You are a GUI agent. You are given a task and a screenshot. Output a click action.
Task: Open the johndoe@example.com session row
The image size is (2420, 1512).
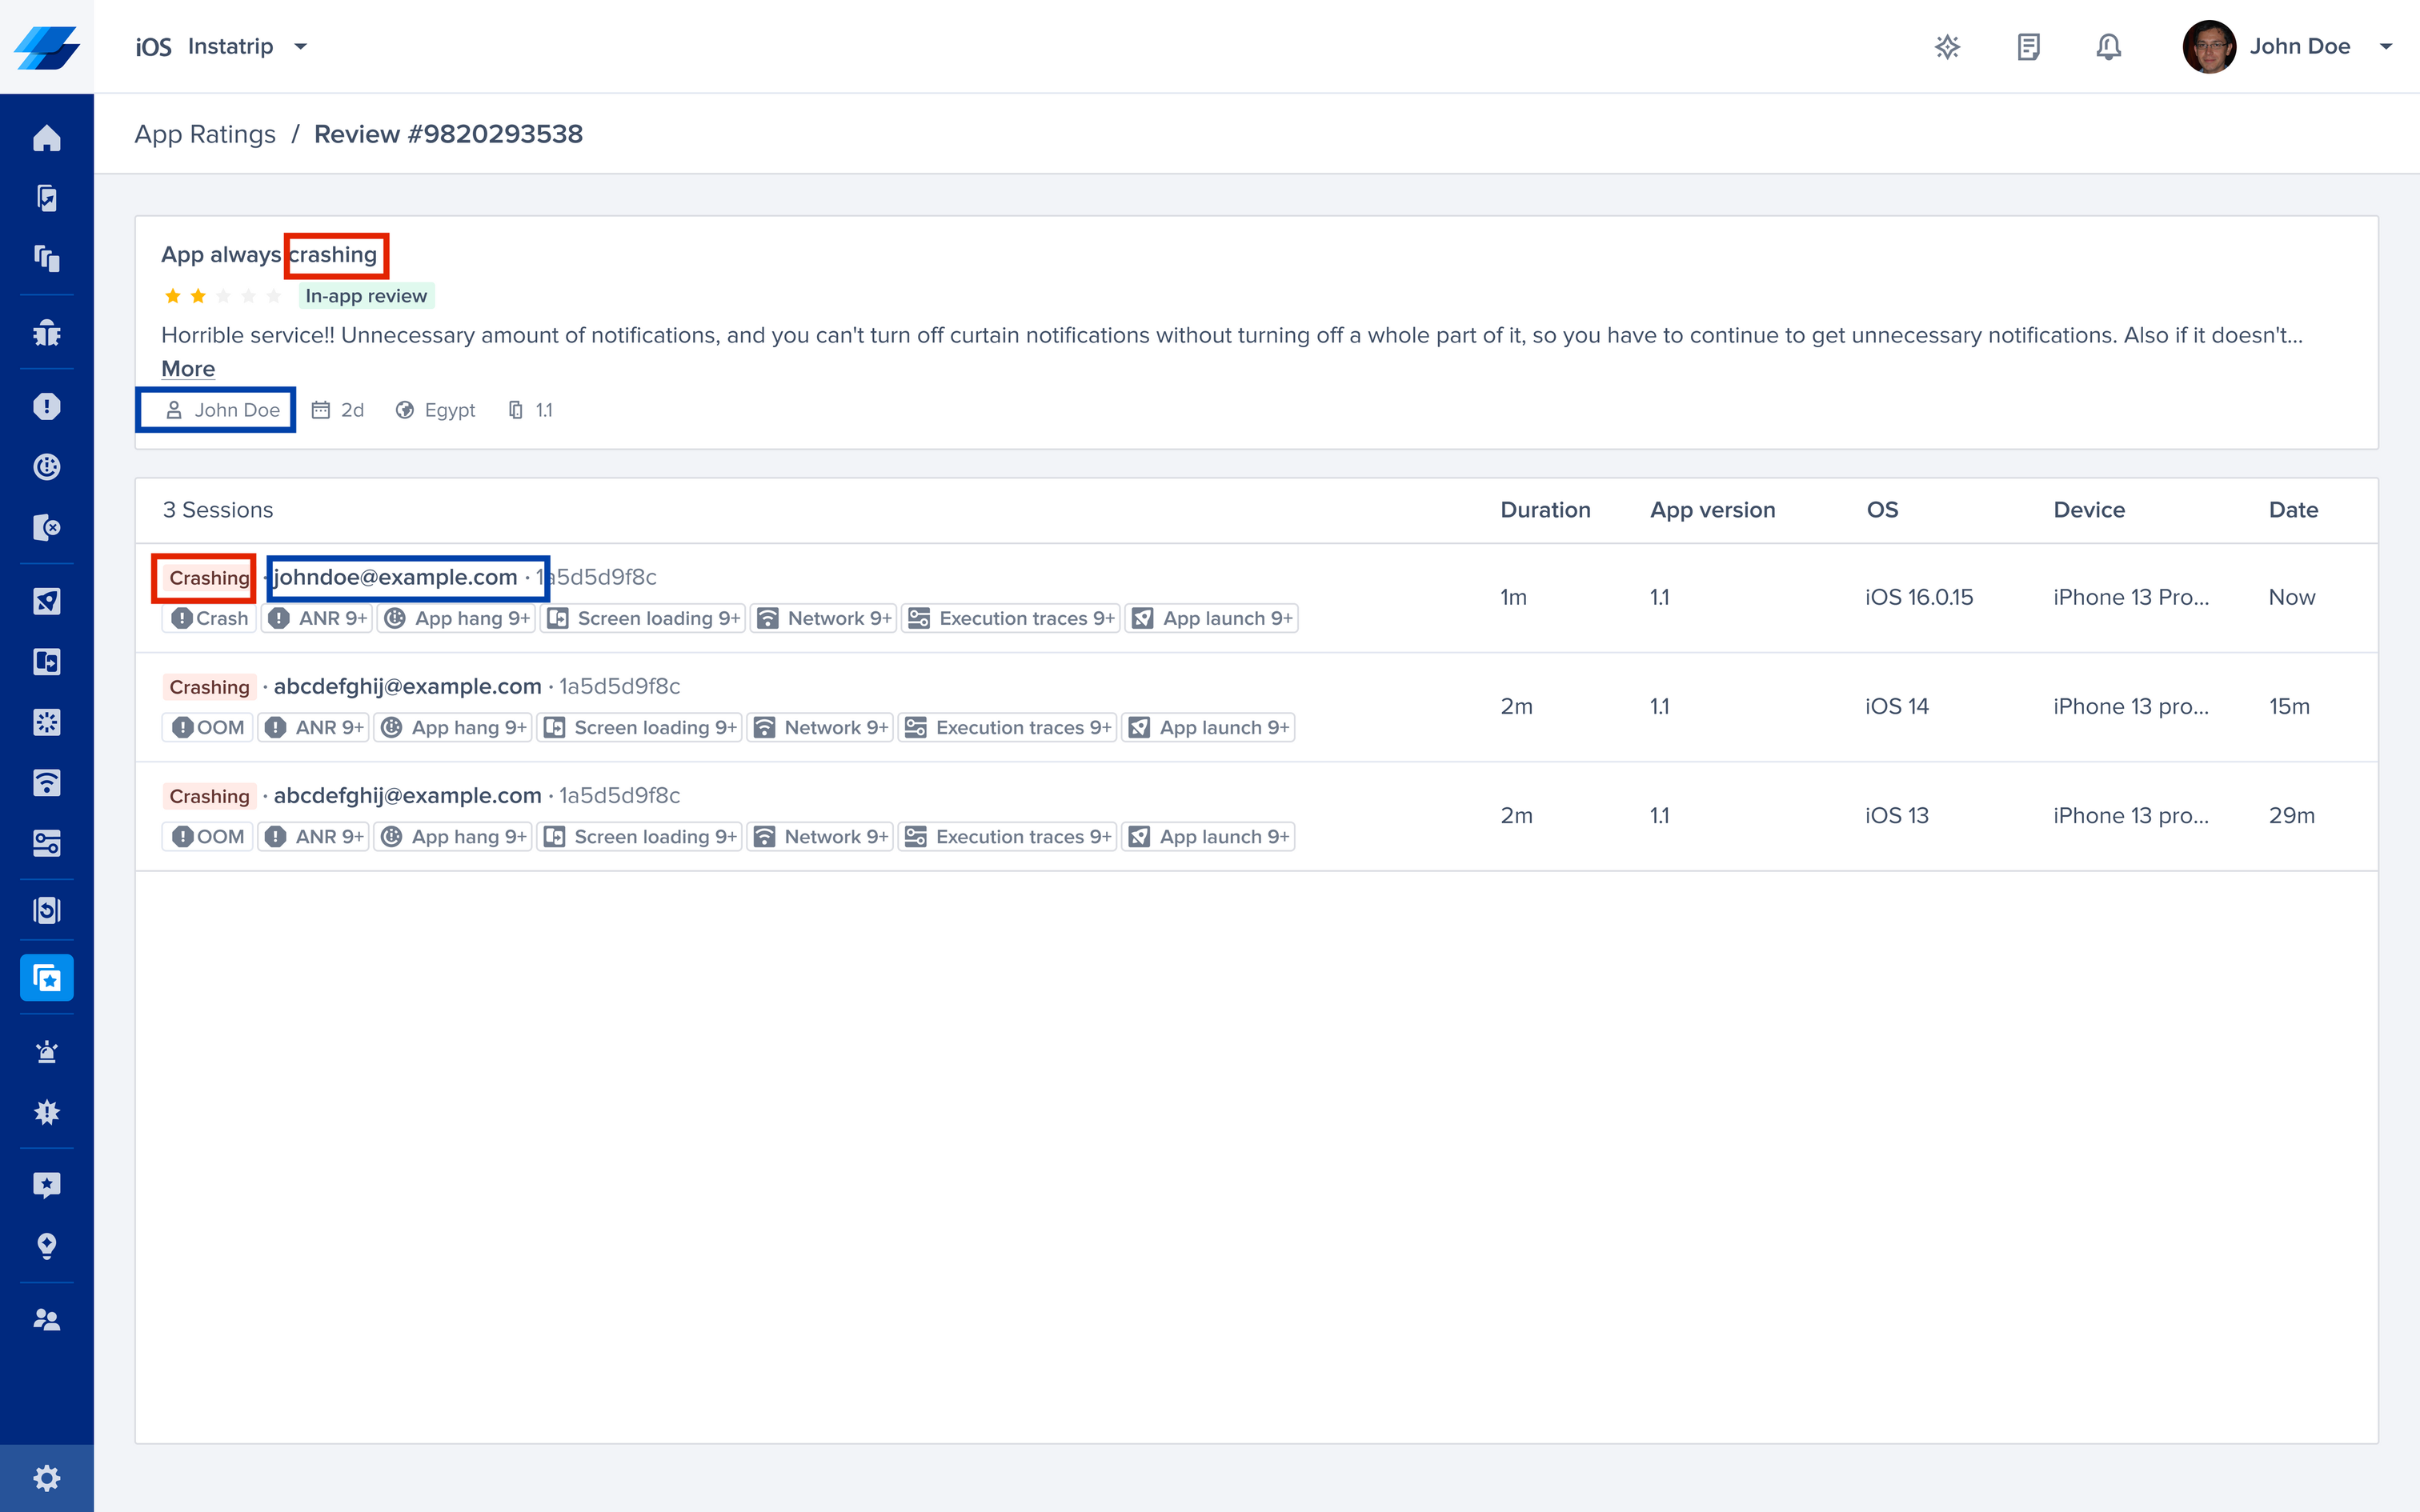tap(396, 577)
